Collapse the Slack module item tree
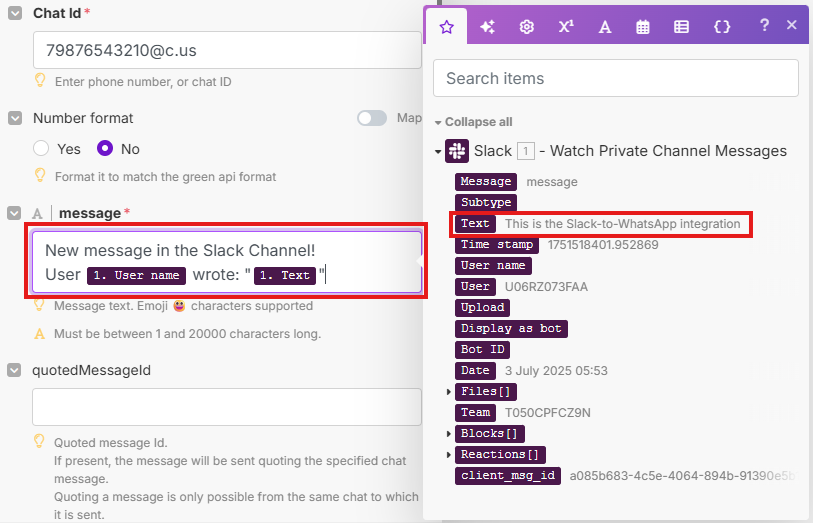Viewport: 813px width, 523px height. [x=438, y=152]
